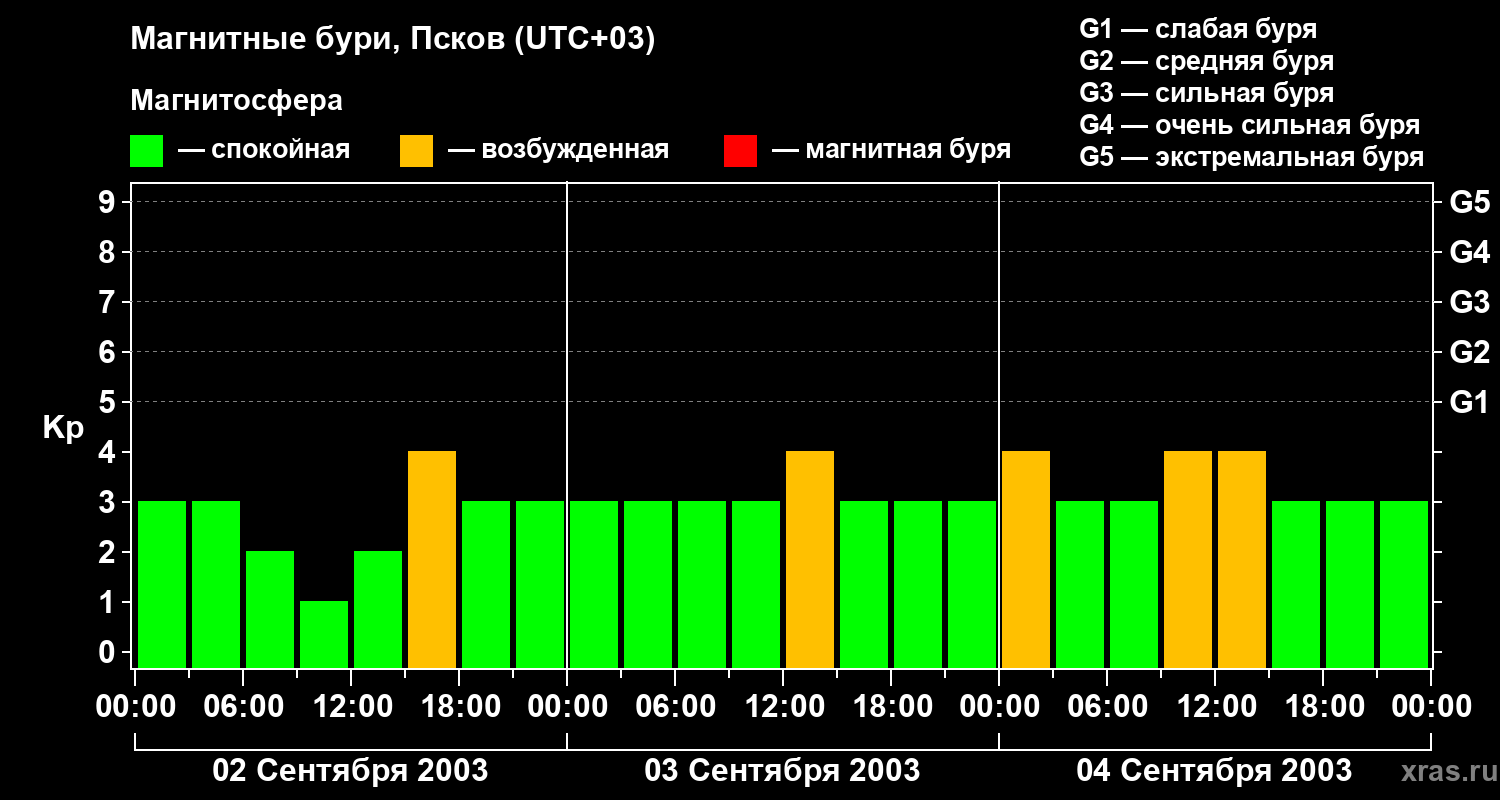Click the right-axis 'G2' tick label
Screen dimensions: 1500x800
[1469, 352]
